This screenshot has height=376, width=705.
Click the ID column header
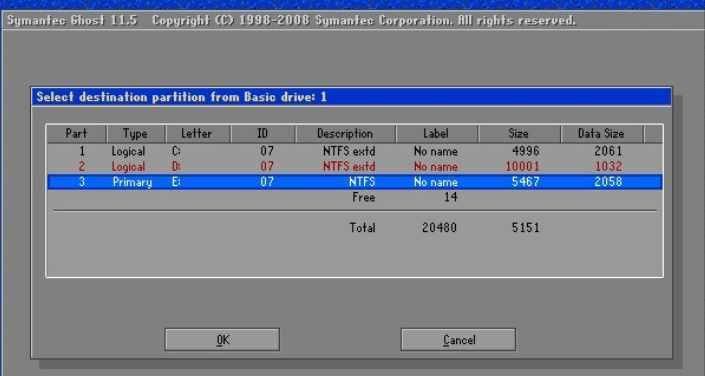pos(263,134)
